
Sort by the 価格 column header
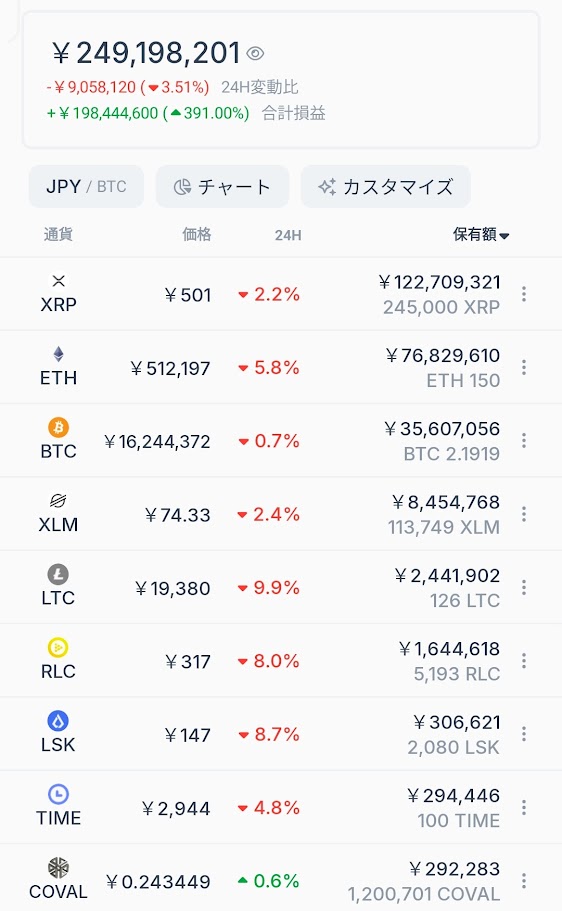click(196, 235)
